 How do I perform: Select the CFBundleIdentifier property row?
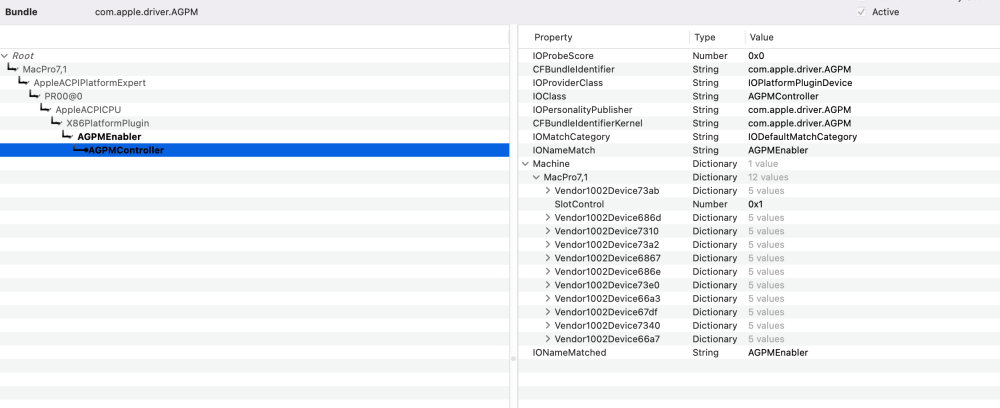[x=759, y=69]
